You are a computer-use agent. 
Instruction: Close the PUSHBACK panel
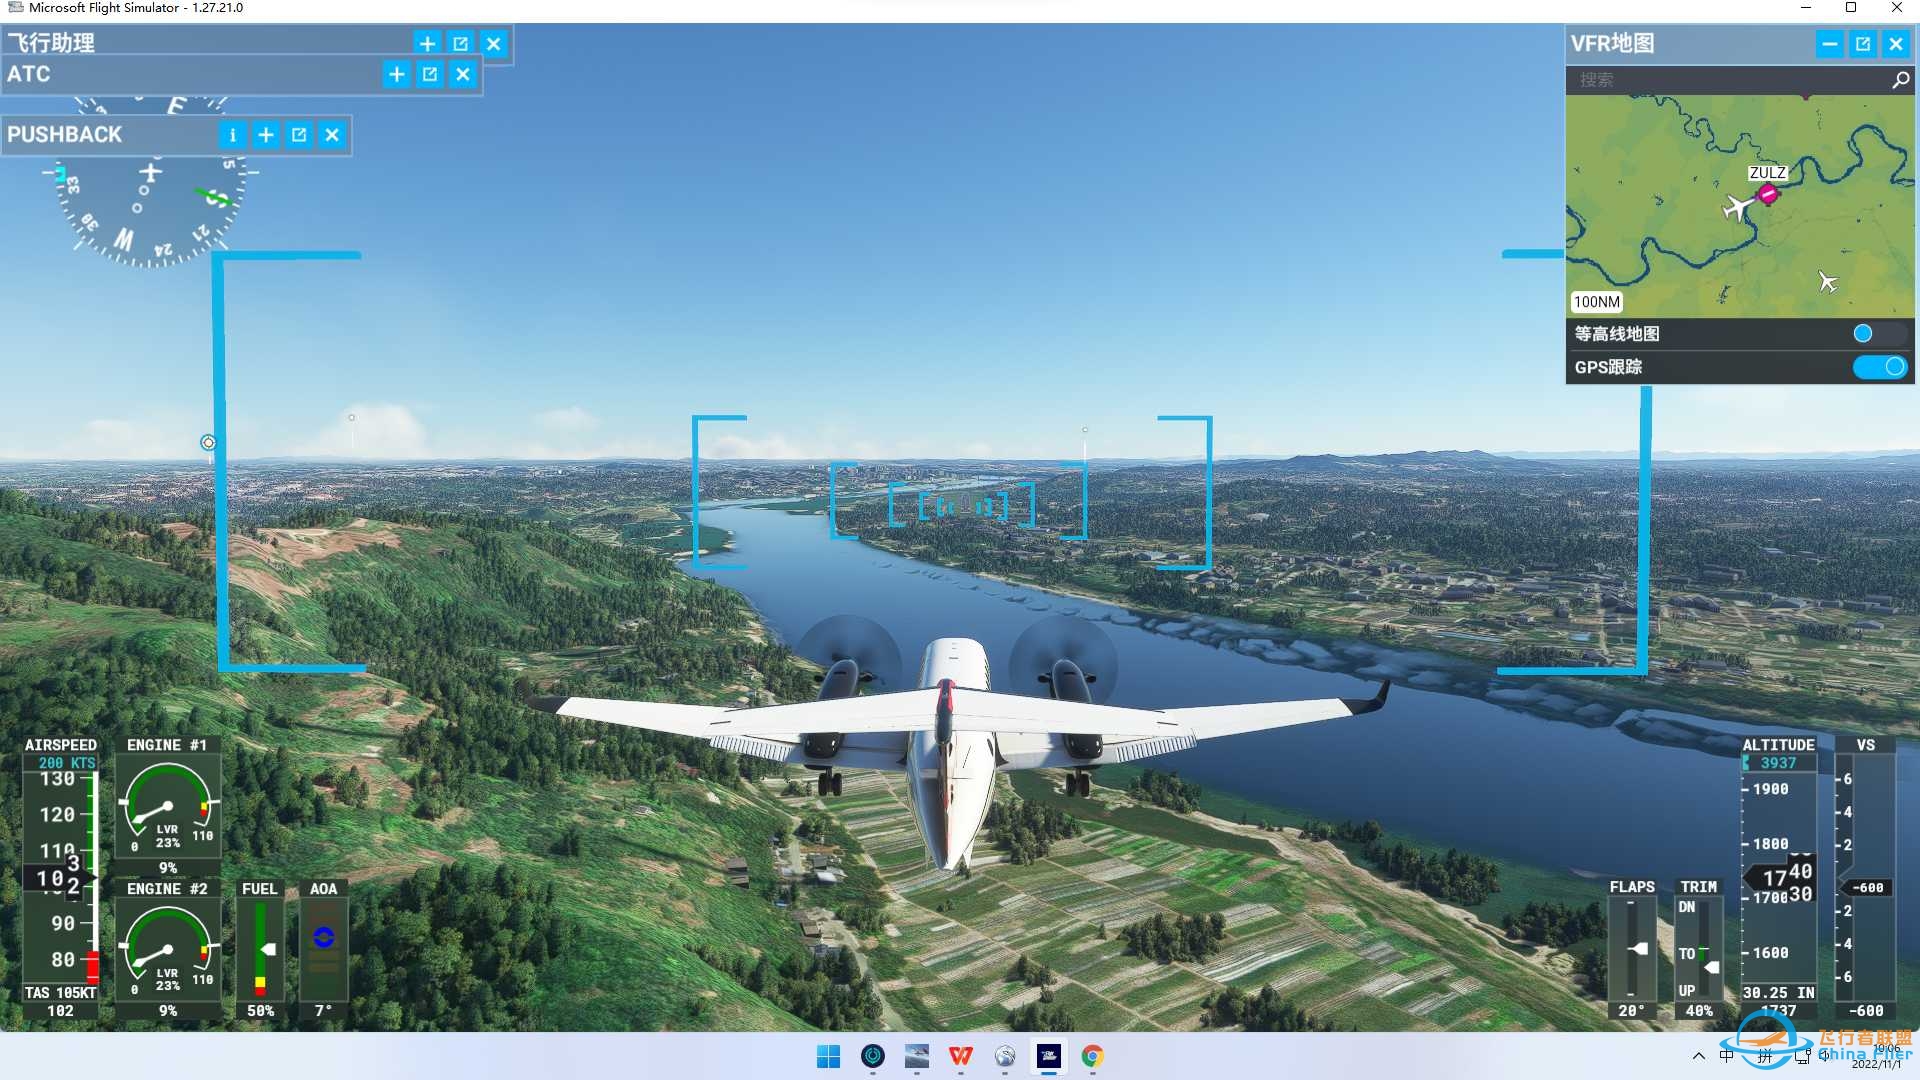click(x=332, y=135)
